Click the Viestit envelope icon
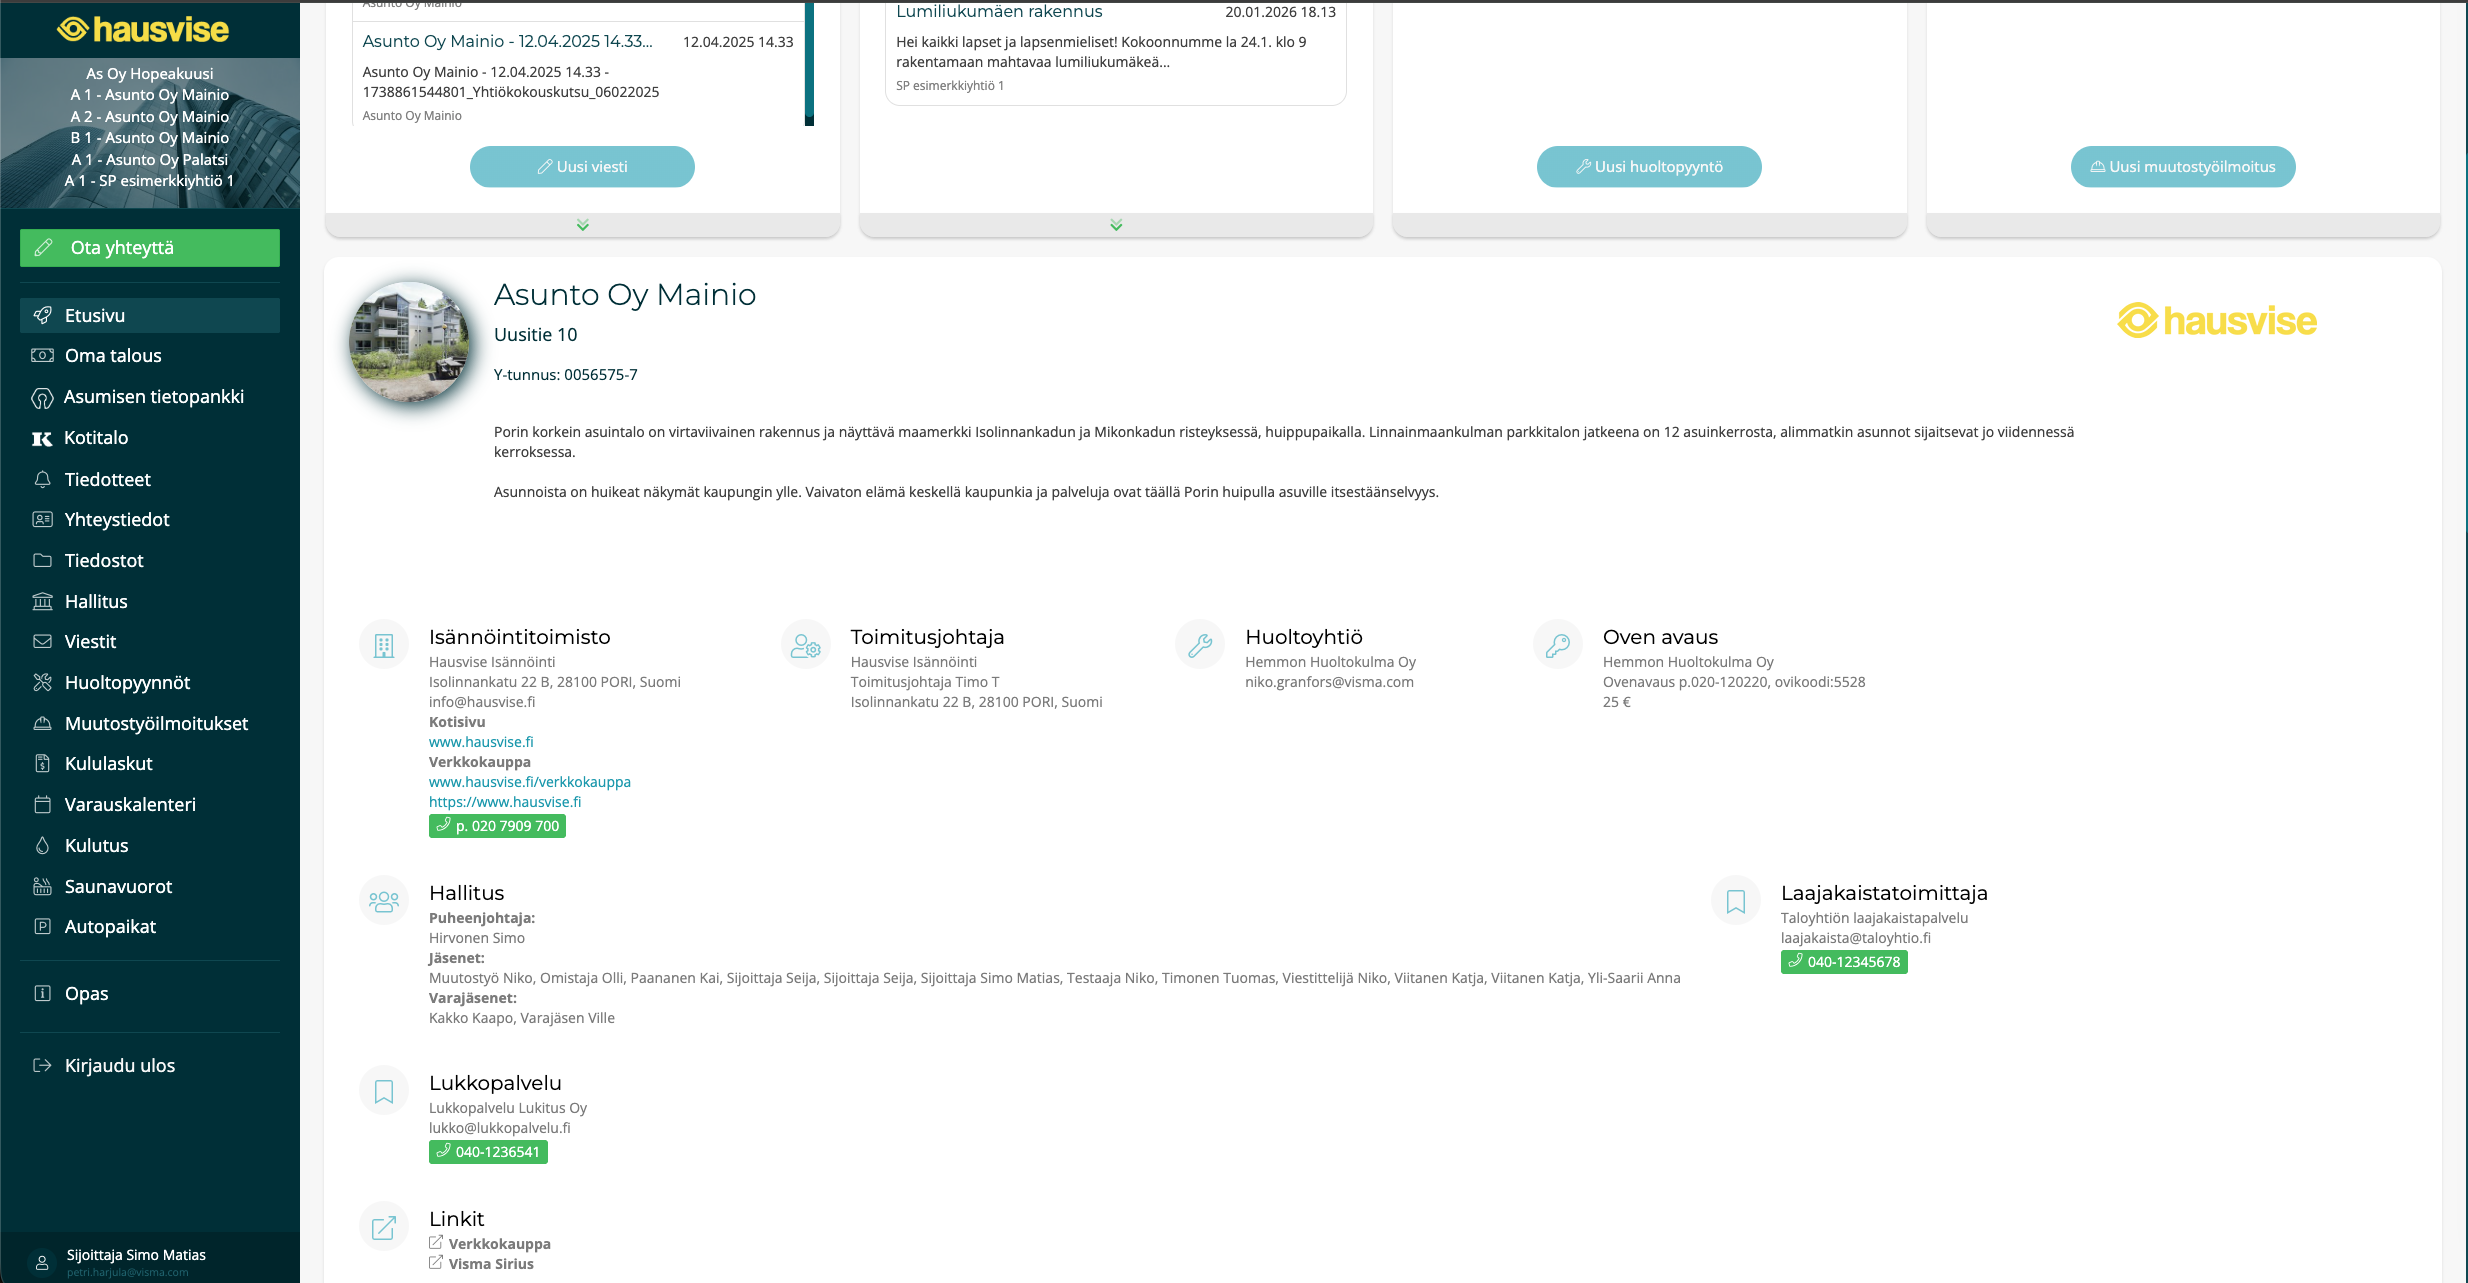 point(42,641)
